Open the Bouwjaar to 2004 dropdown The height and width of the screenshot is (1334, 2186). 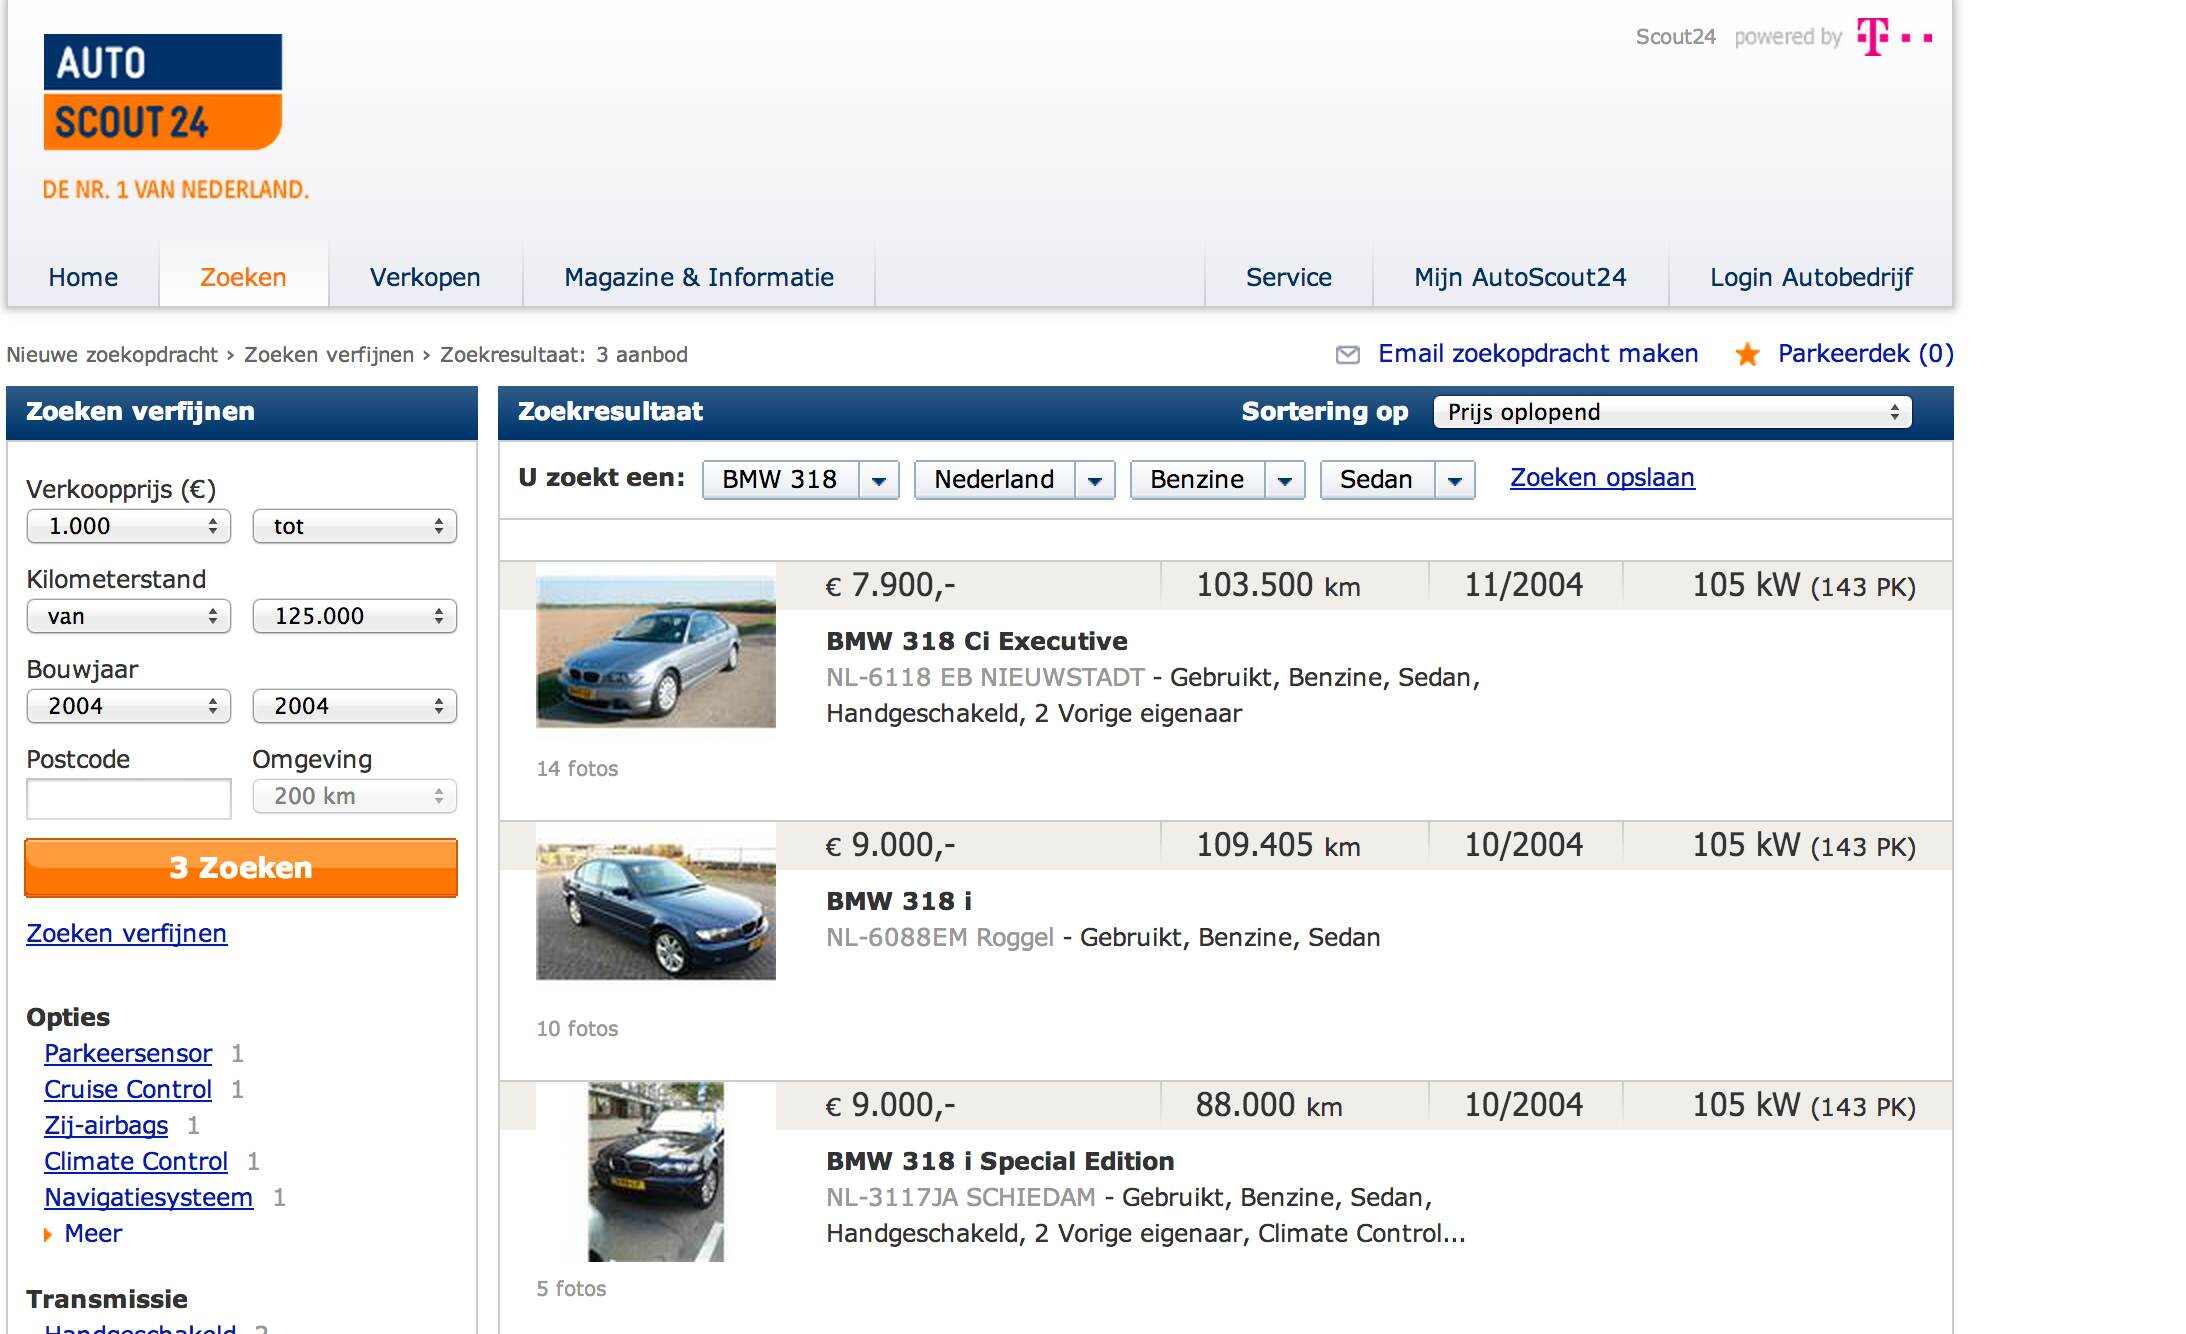tap(354, 706)
